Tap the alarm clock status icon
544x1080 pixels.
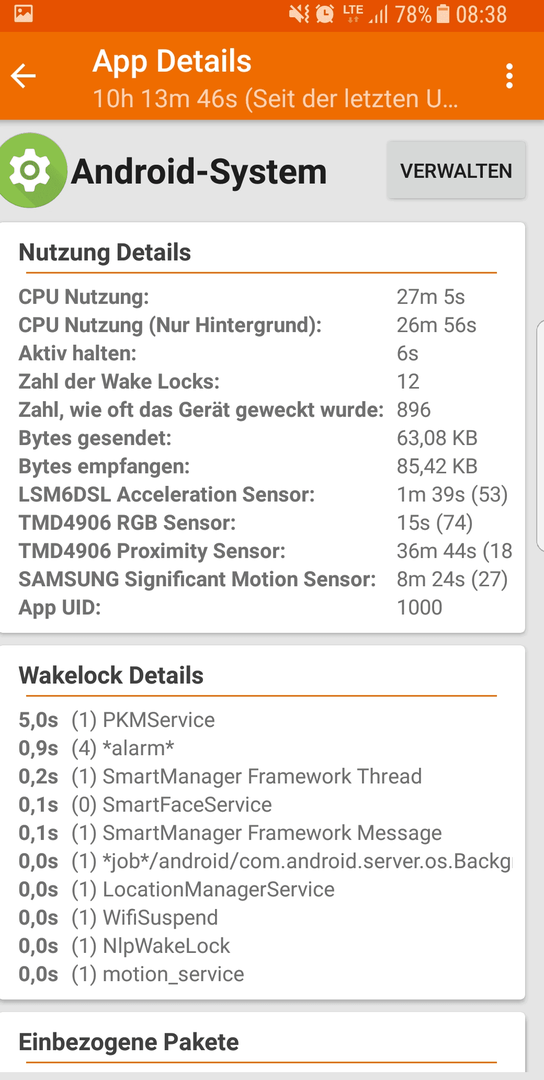tap(325, 14)
